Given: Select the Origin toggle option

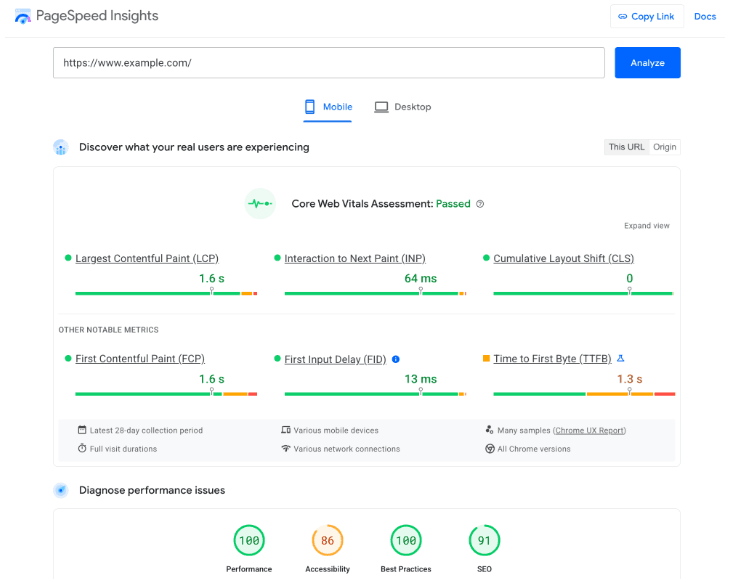Looking at the screenshot, I should 664,147.
